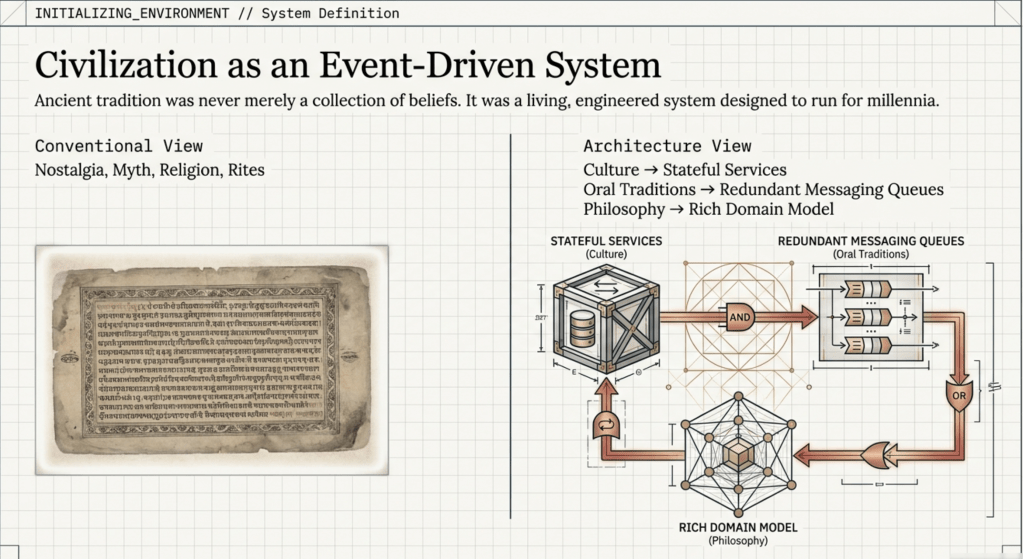Click the OR gate shield icon
1023x559 pixels.
coord(958,395)
